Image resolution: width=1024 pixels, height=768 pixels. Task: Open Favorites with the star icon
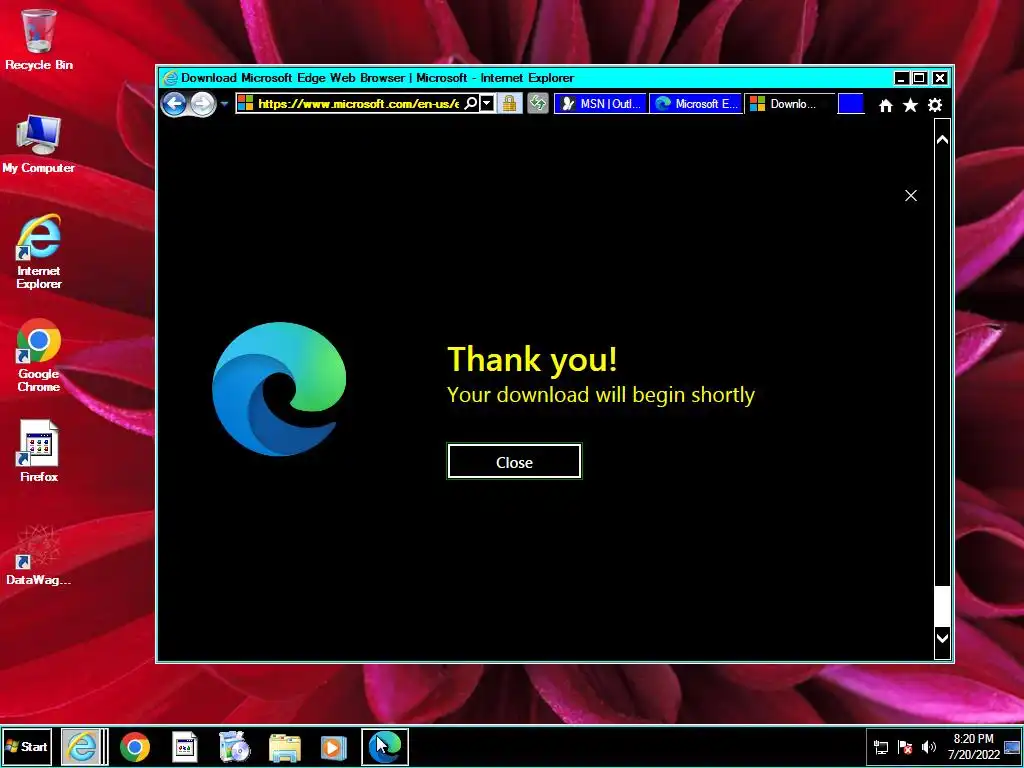coord(910,105)
